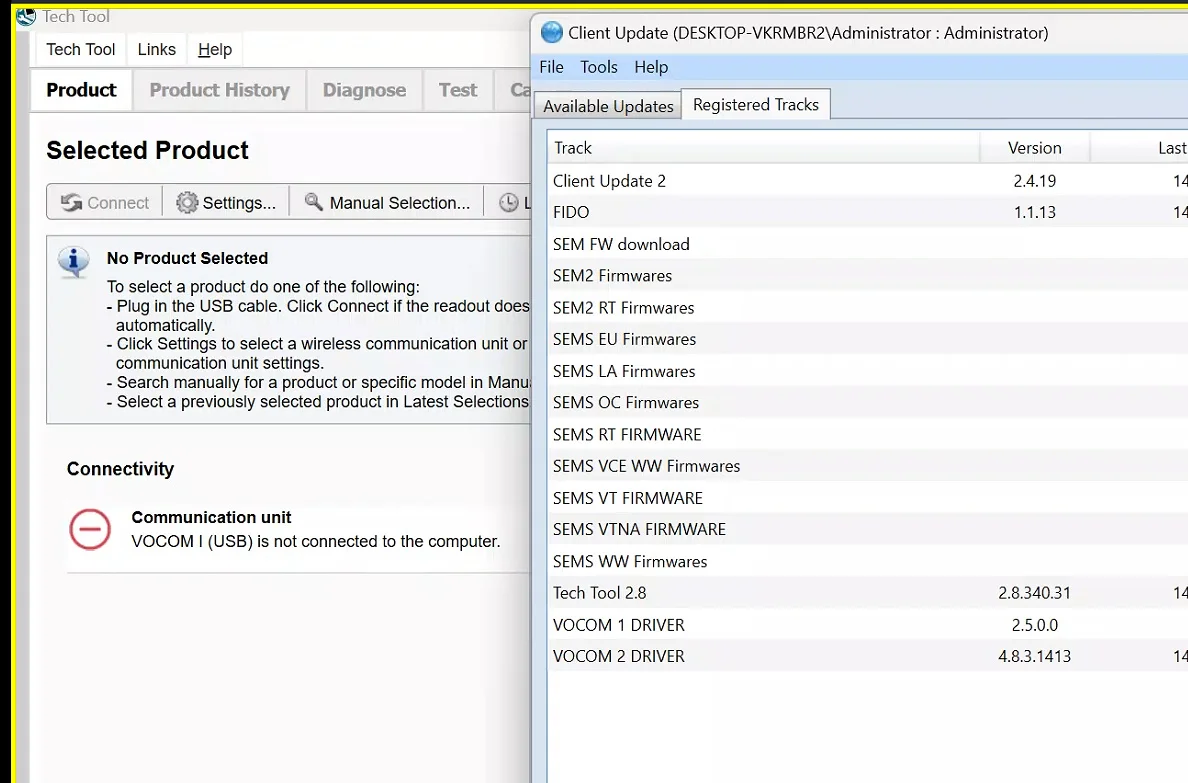Click the info icon beside No Product Selected
This screenshot has height=783, width=1188.
tap(73, 262)
